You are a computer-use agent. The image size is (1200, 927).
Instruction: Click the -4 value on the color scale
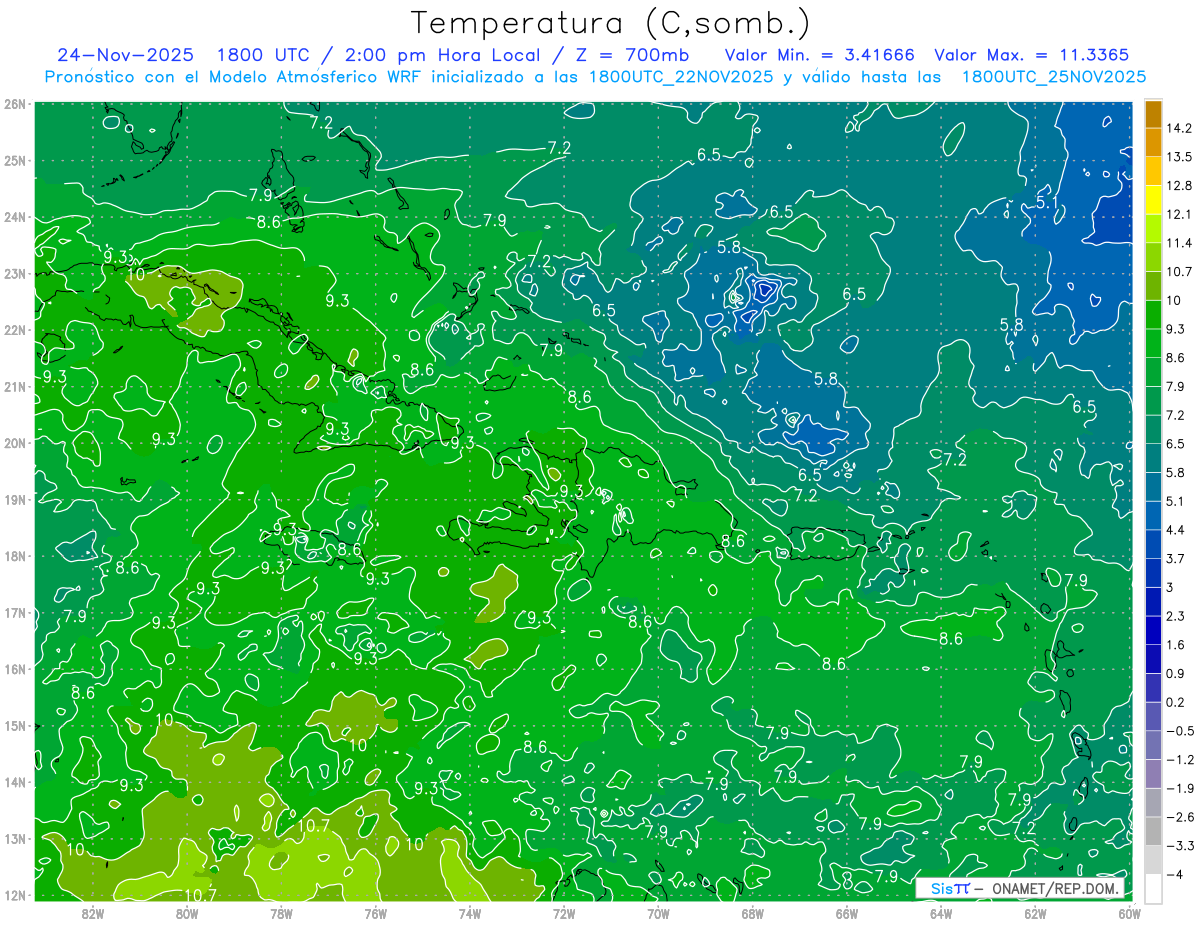1174,874
